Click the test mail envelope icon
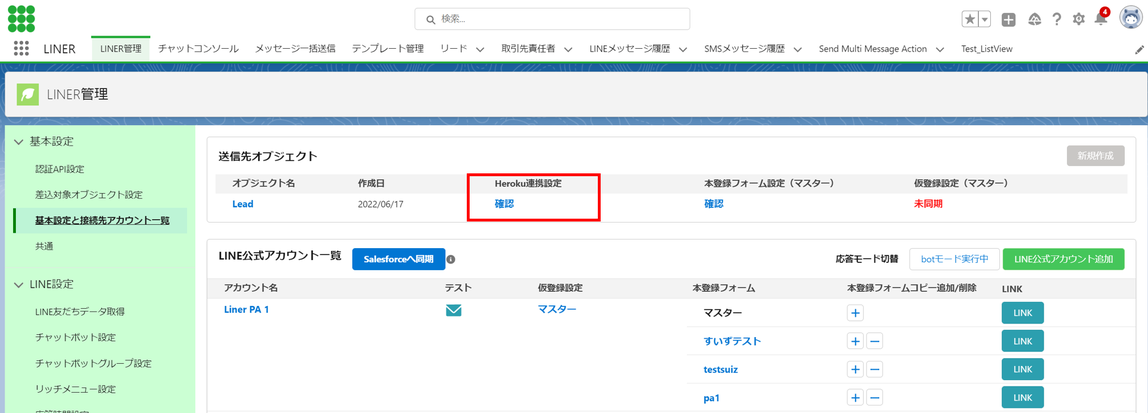1148x413 pixels. coord(454,310)
